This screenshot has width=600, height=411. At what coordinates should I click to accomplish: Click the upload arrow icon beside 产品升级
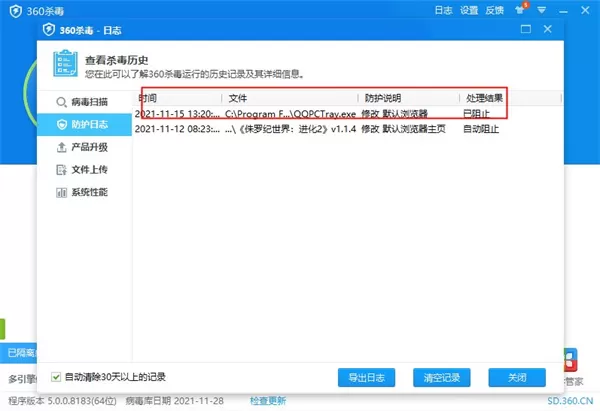[61, 147]
